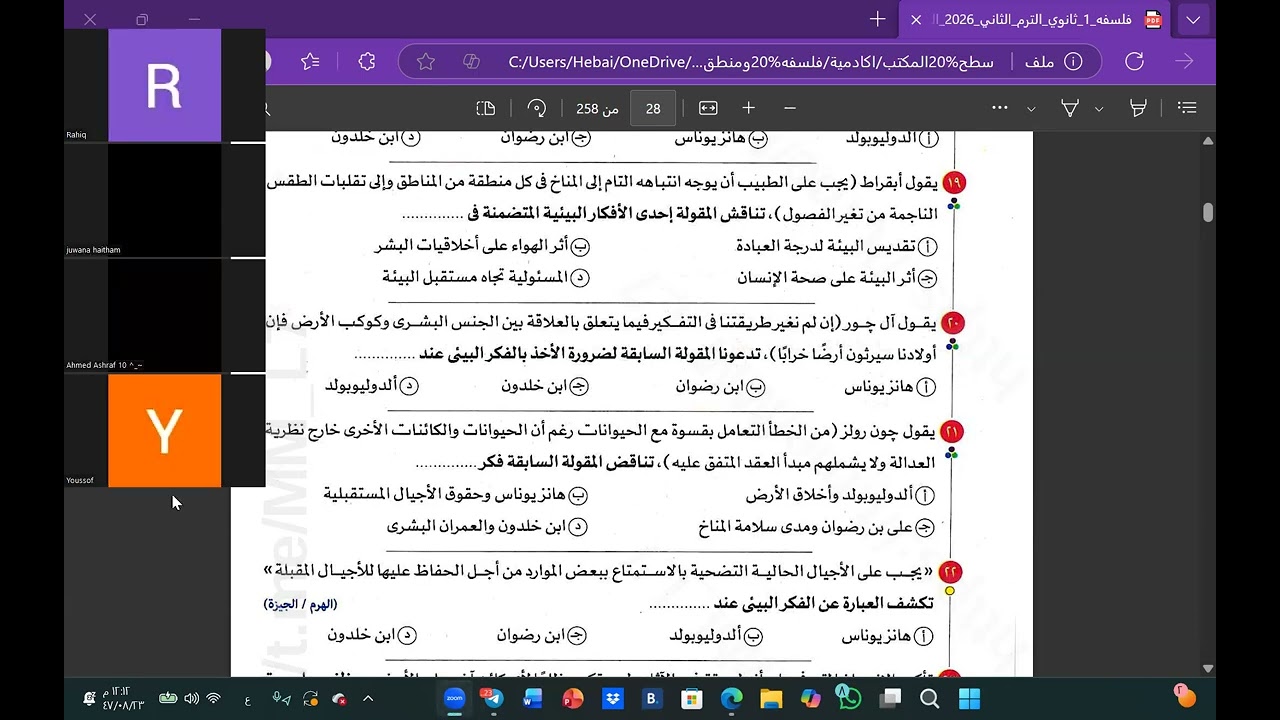Add this page to favorites star
Viewport: 1280px width, 720px height.
[426, 62]
